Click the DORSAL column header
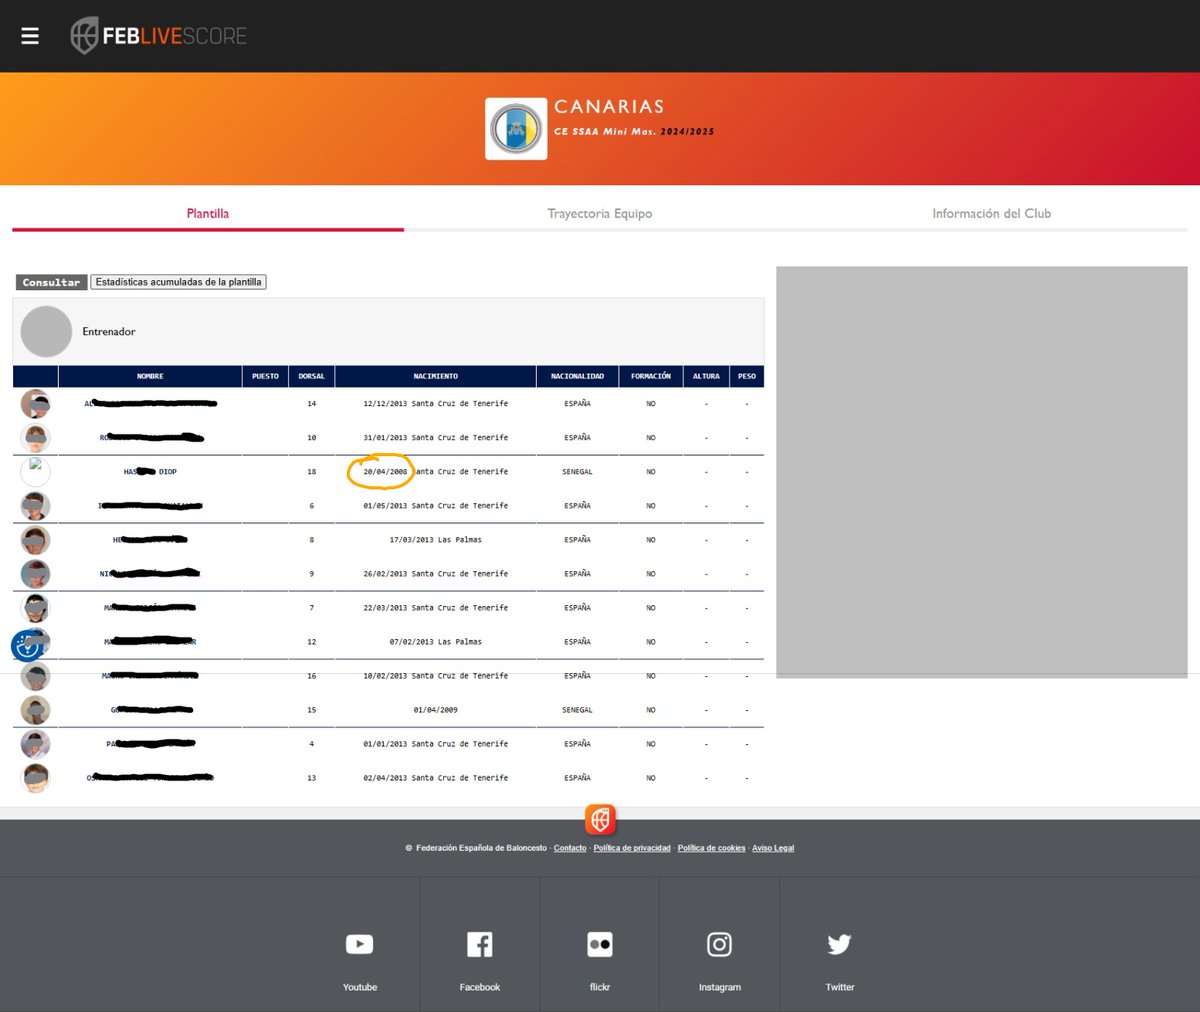The height and width of the screenshot is (1012, 1200). click(x=311, y=376)
